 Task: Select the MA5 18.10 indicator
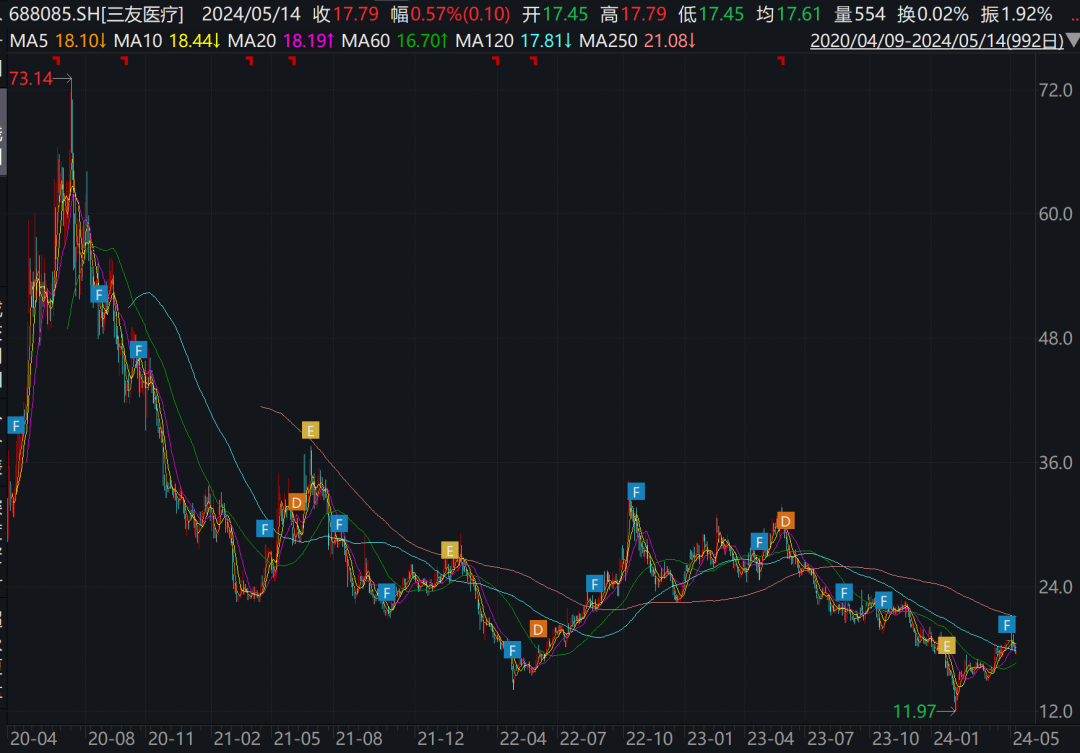point(58,41)
